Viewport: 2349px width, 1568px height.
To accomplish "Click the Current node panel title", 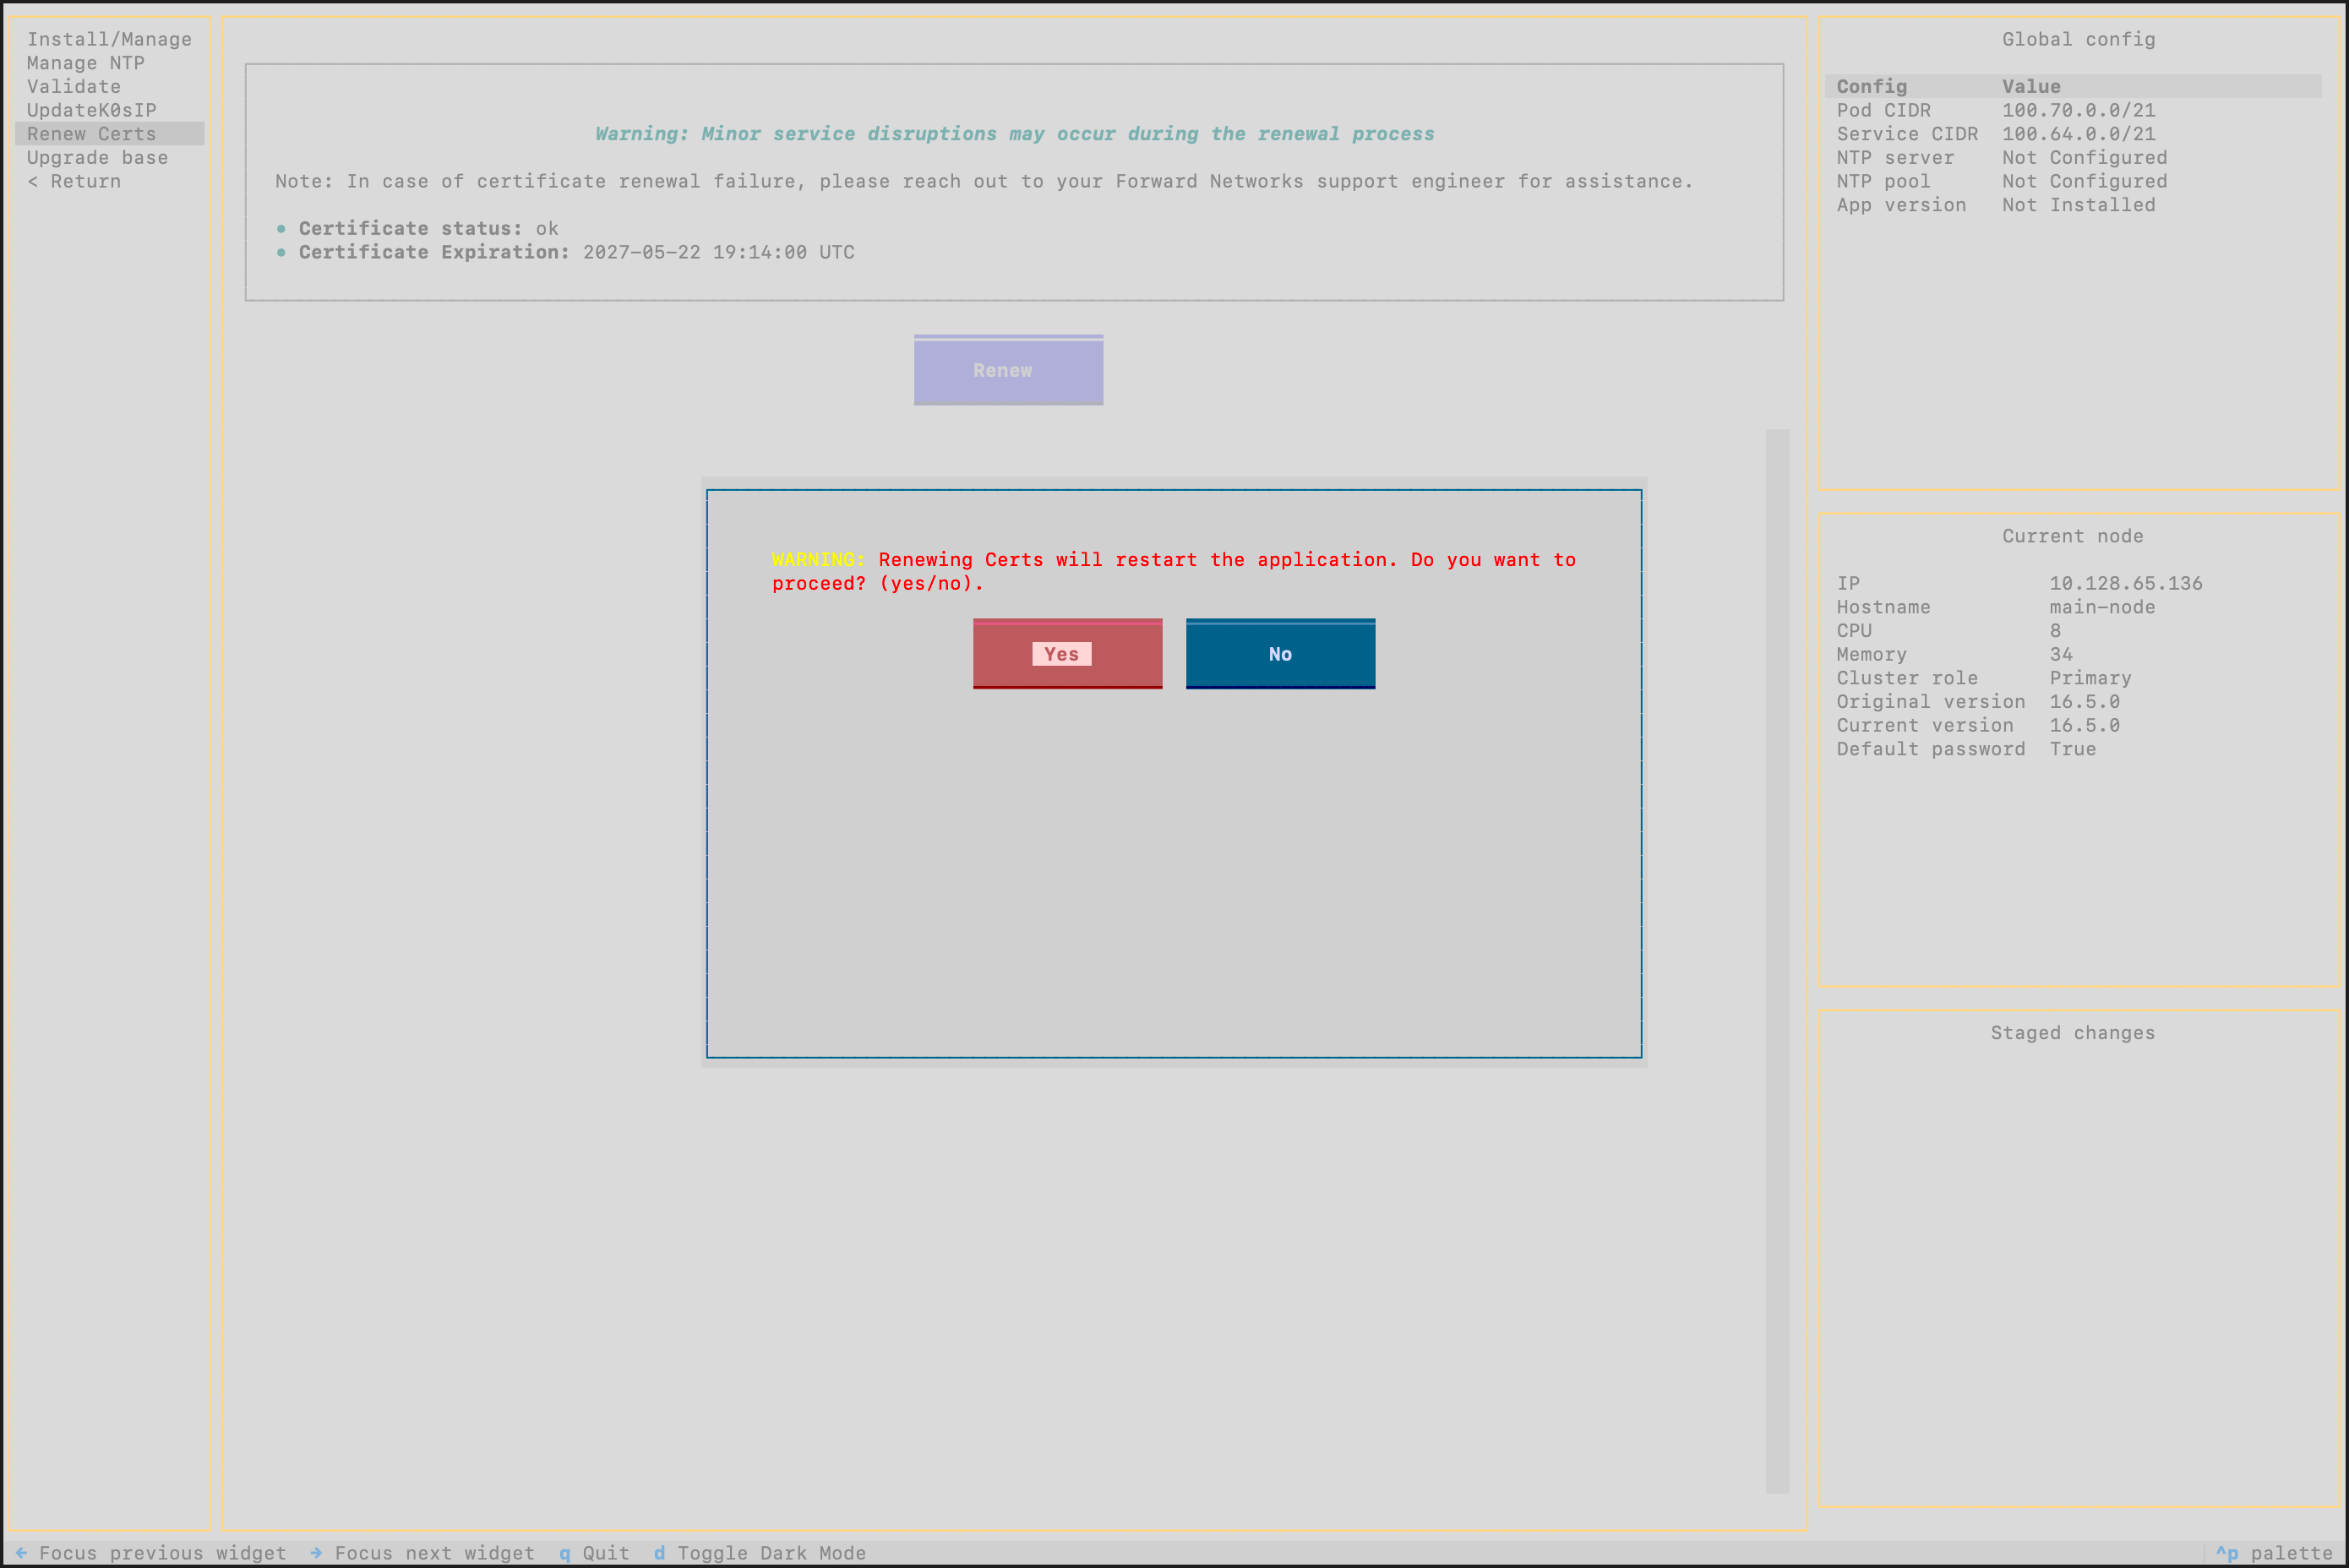I will (2072, 536).
